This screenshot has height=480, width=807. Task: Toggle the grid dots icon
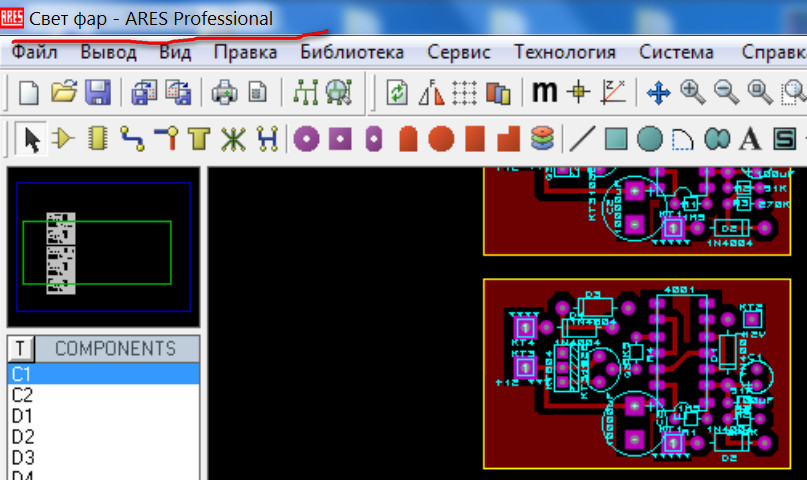click(464, 93)
